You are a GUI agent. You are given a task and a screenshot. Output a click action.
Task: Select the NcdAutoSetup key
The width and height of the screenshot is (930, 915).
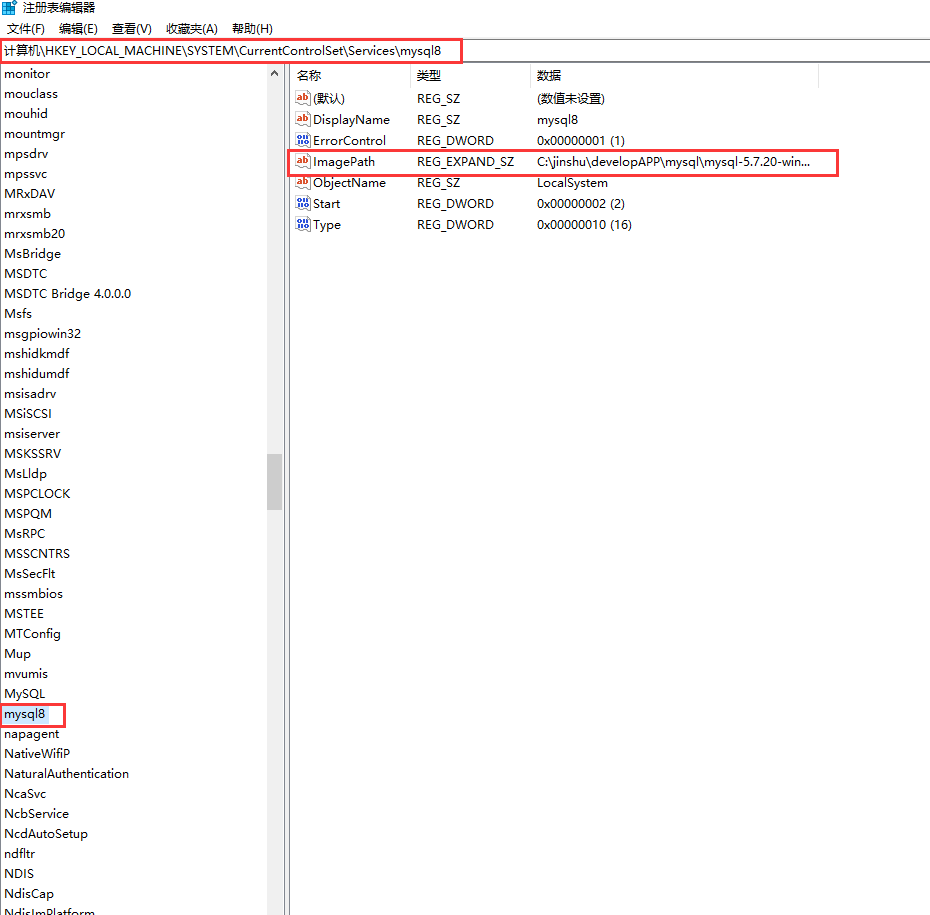pos(46,834)
